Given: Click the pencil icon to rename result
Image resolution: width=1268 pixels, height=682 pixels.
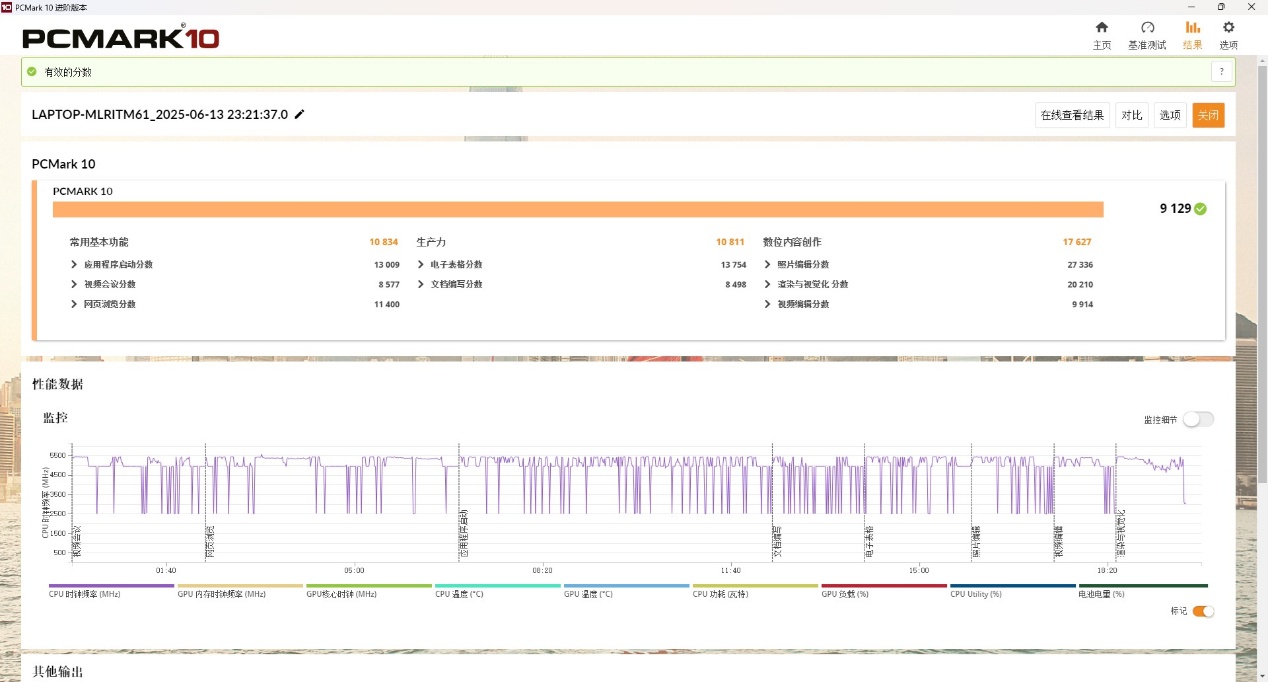Looking at the screenshot, I should click(x=299, y=114).
